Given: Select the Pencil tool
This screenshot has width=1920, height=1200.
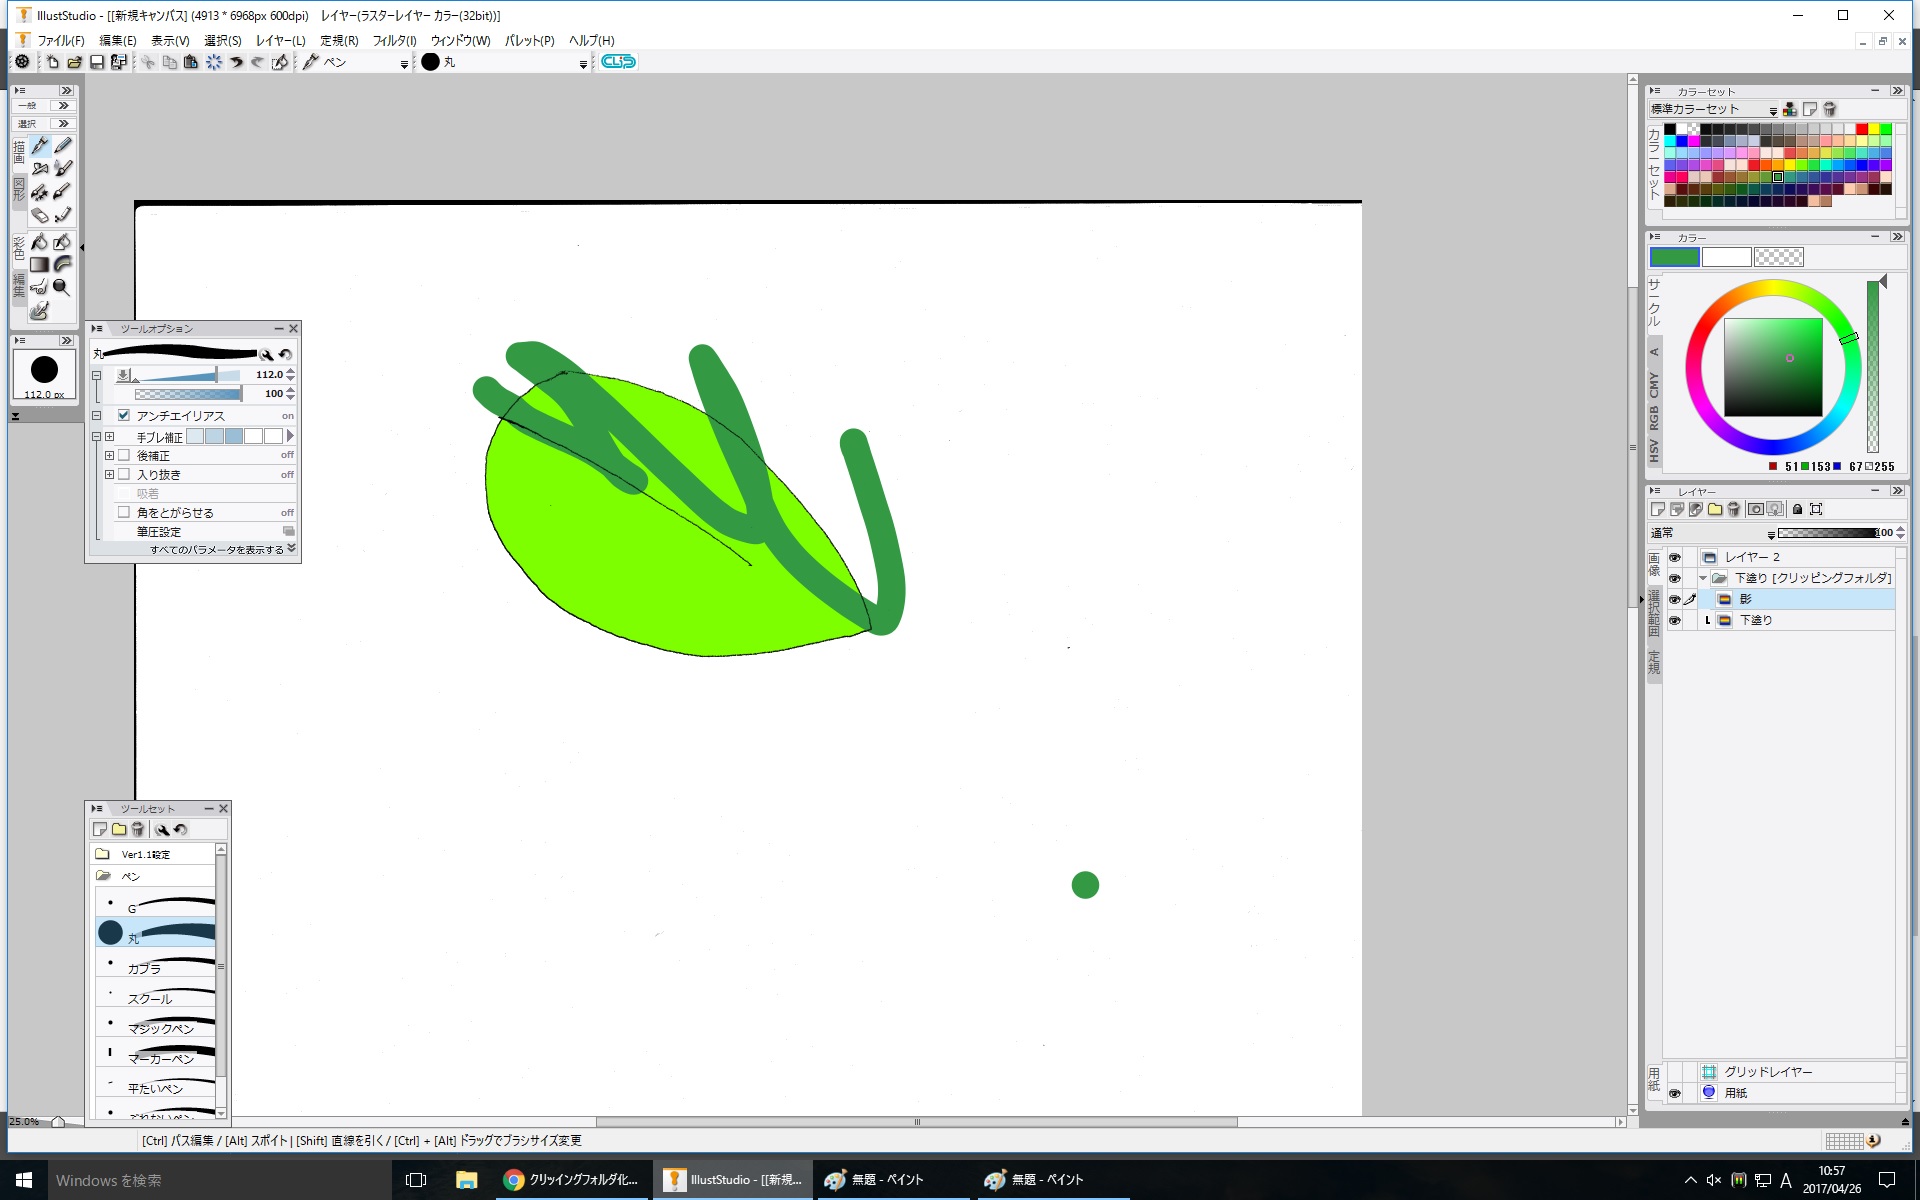Looking at the screenshot, I should 63,146.
